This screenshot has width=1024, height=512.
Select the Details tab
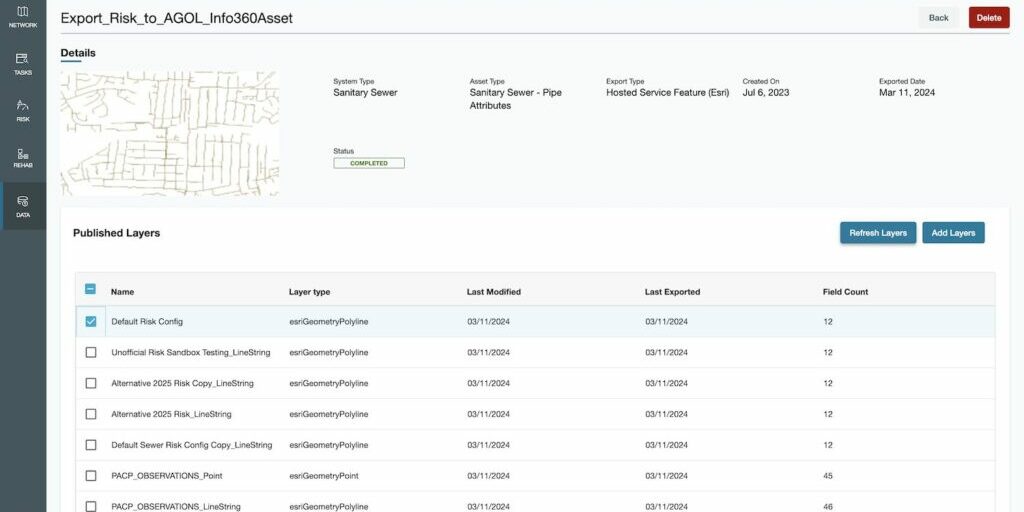click(78, 53)
